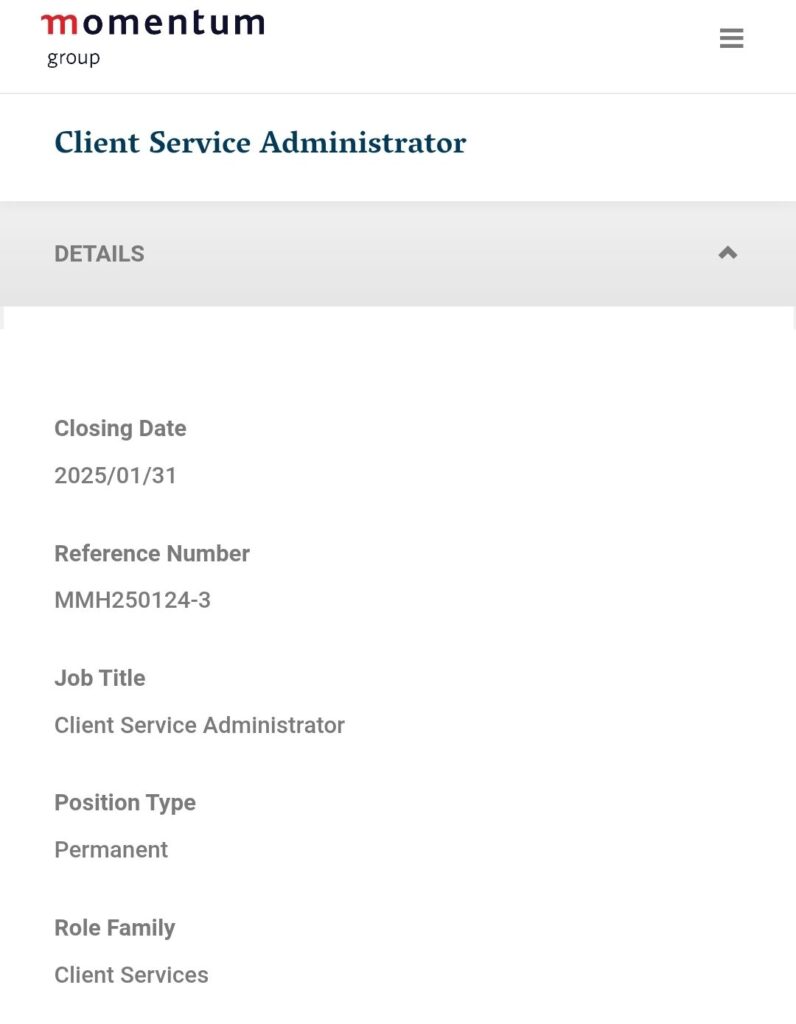
Task: Click the Role Family label
Action: click(114, 928)
